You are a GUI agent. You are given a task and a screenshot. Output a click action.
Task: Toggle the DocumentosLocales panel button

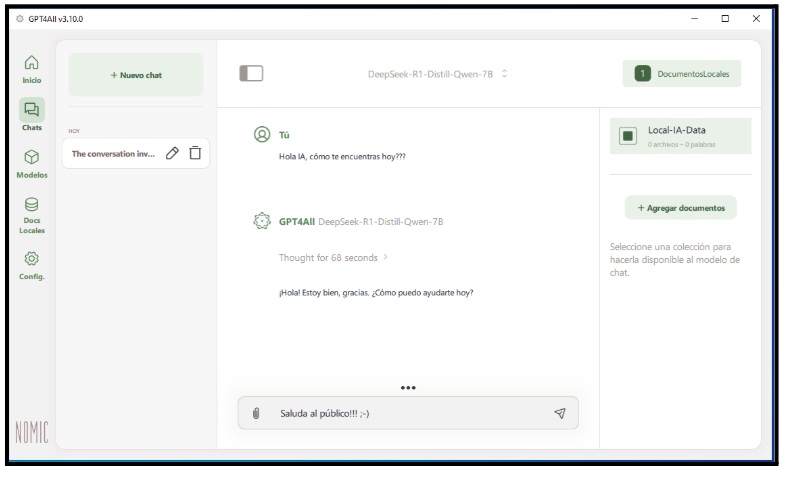(681, 74)
